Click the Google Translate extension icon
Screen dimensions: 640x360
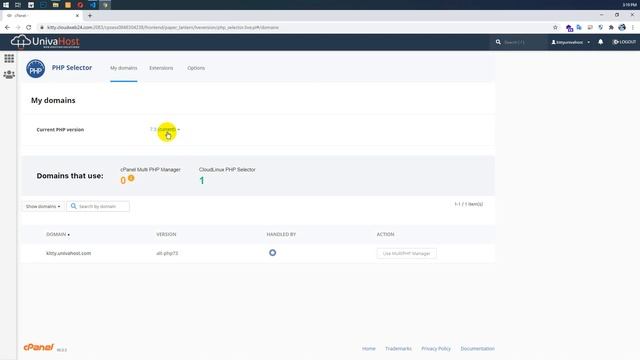click(x=579, y=27)
